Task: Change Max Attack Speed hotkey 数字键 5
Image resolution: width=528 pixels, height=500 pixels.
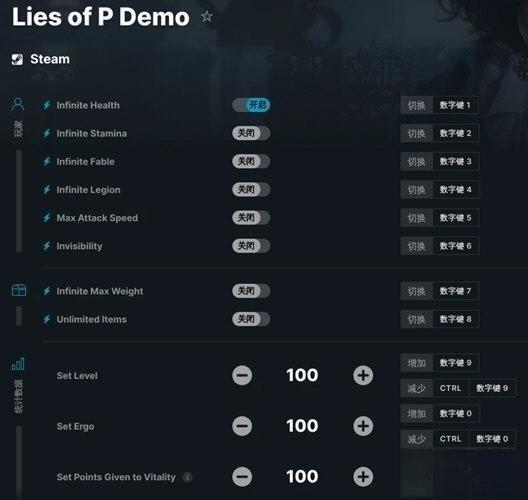Action: [x=456, y=218]
